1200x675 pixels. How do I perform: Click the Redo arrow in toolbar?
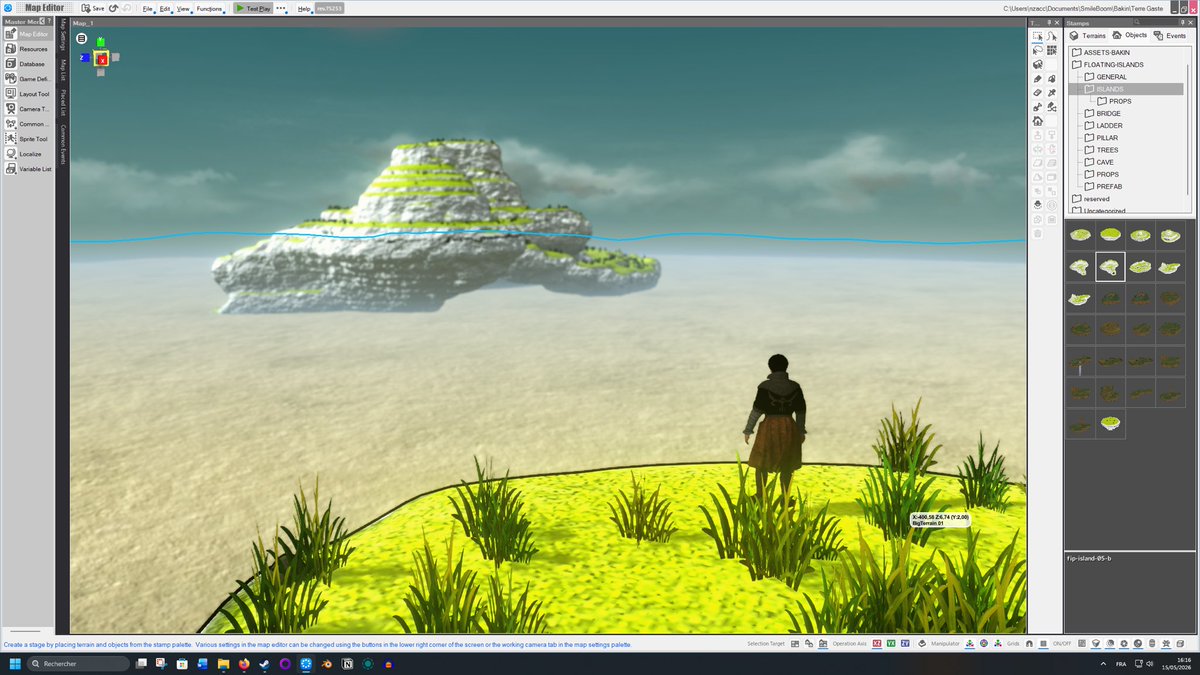127,8
